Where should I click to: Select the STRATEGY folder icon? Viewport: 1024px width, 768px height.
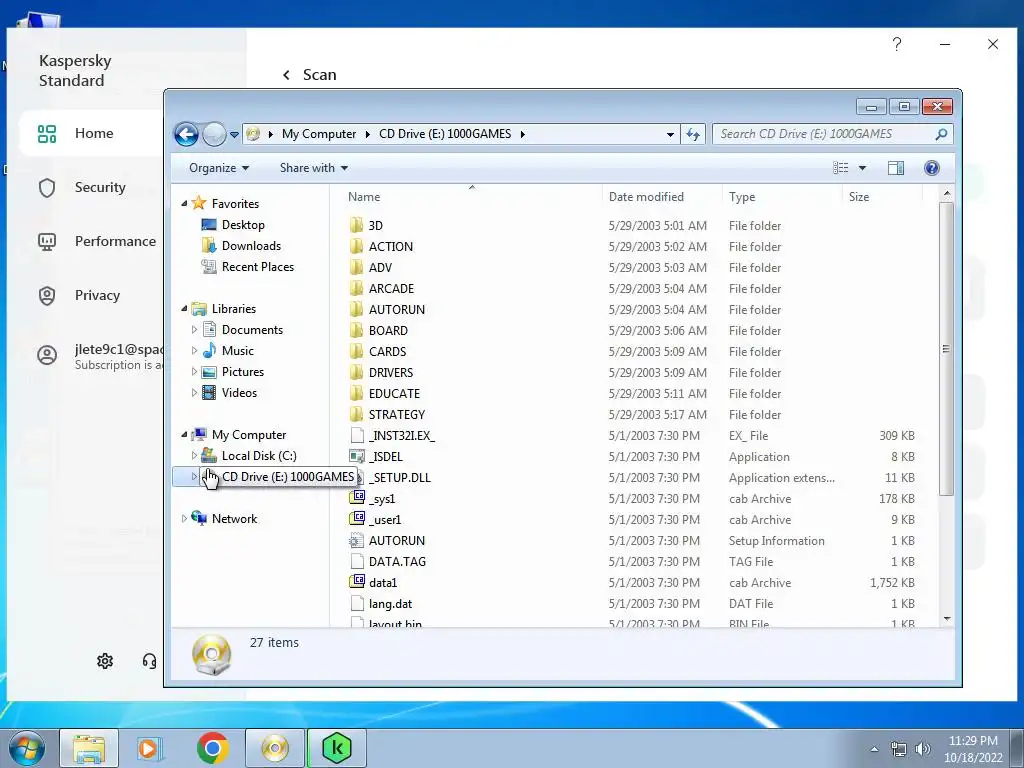tap(356, 415)
